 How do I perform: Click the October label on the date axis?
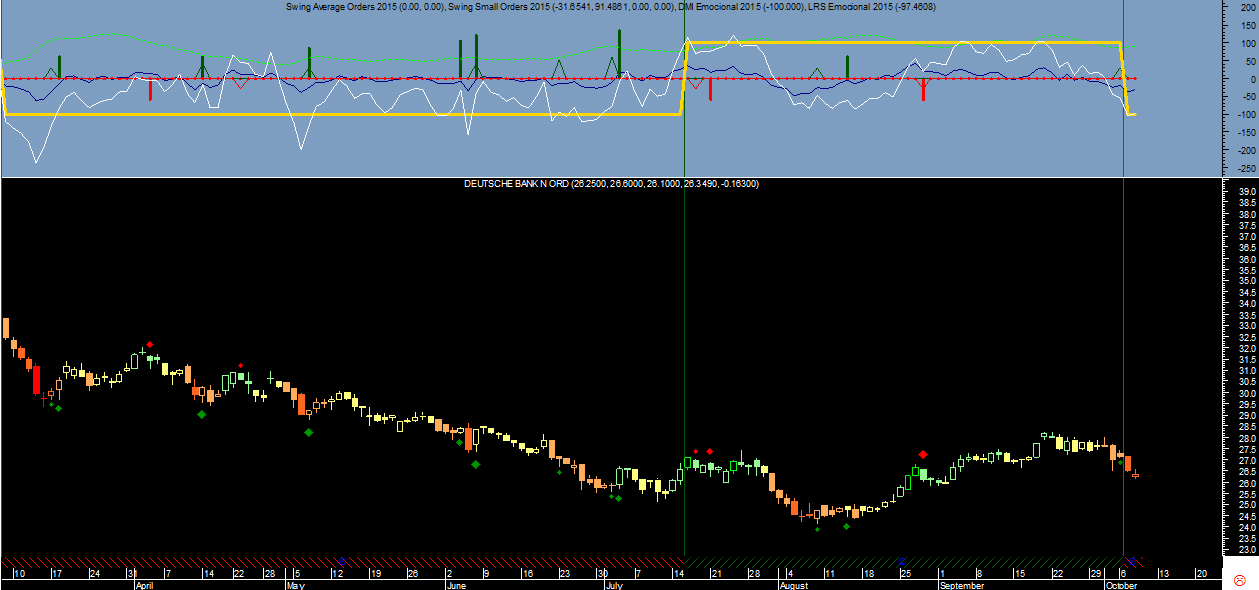[1122, 585]
